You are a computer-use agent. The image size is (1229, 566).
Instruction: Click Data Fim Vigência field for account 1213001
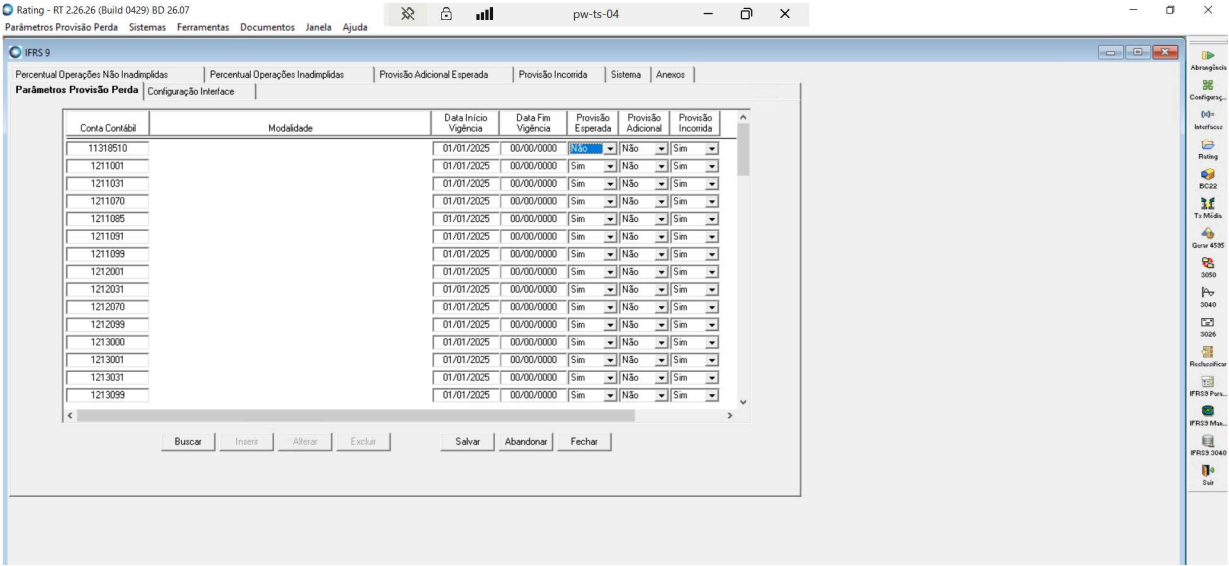(x=533, y=360)
